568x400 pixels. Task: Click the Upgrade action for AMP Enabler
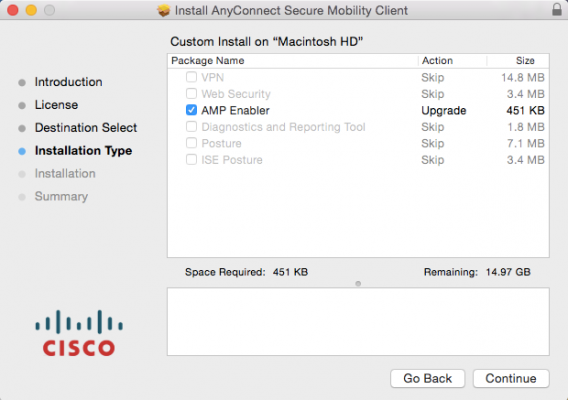coord(444,111)
